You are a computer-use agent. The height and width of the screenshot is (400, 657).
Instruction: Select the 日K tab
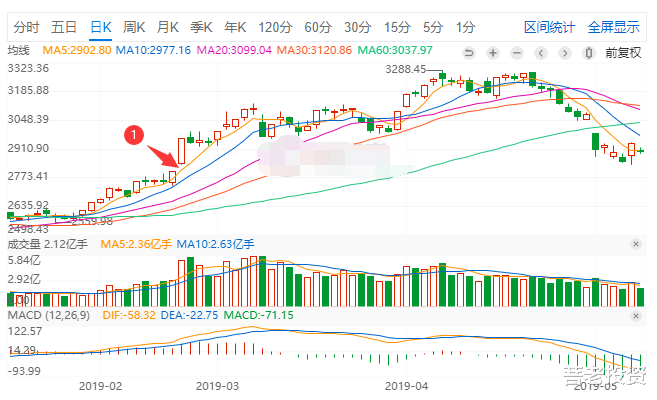pyautogui.click(x=101, y=27)
